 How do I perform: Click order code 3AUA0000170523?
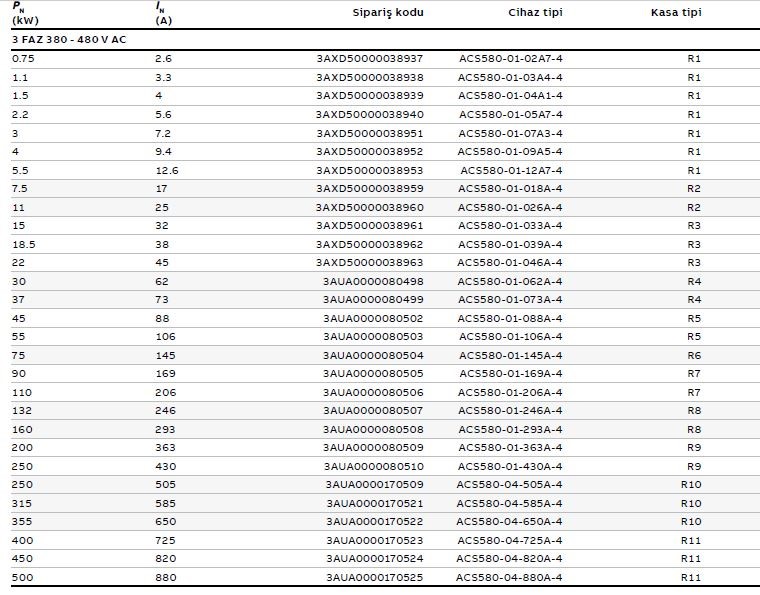tap(375, 541)
